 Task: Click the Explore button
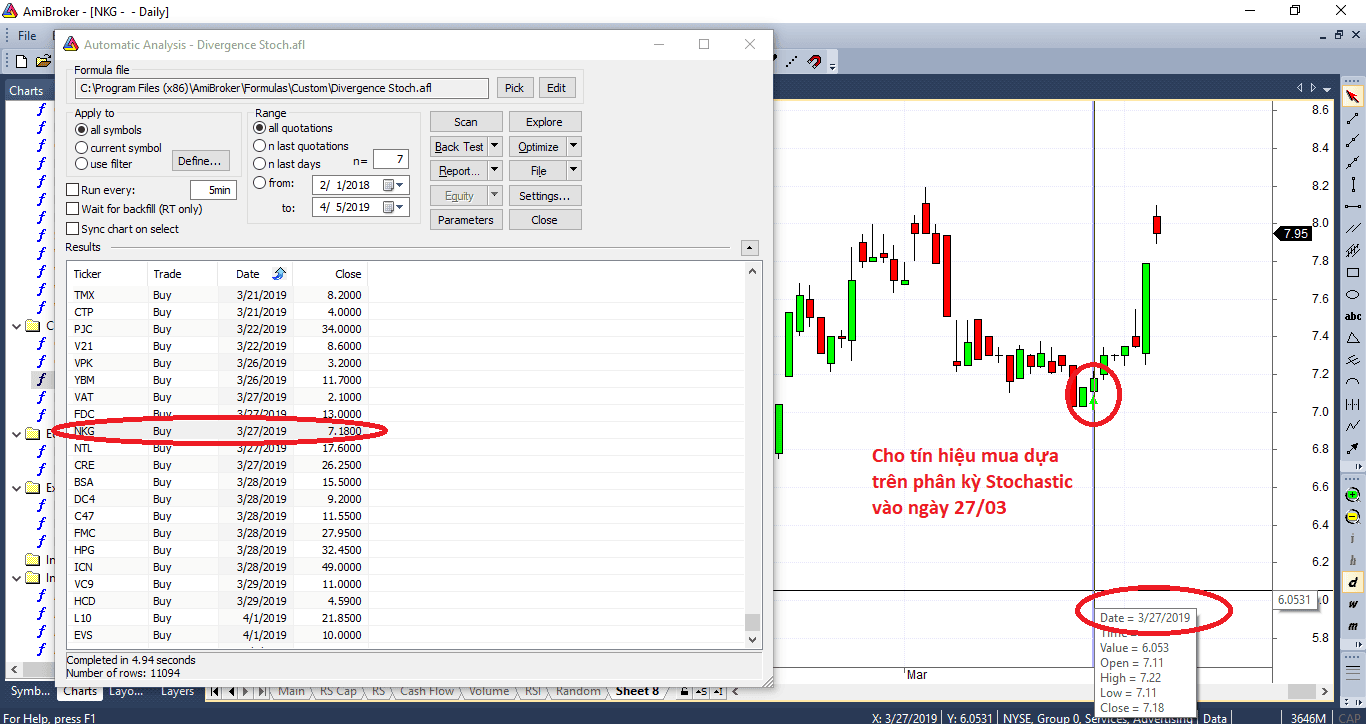click(545, 122)
